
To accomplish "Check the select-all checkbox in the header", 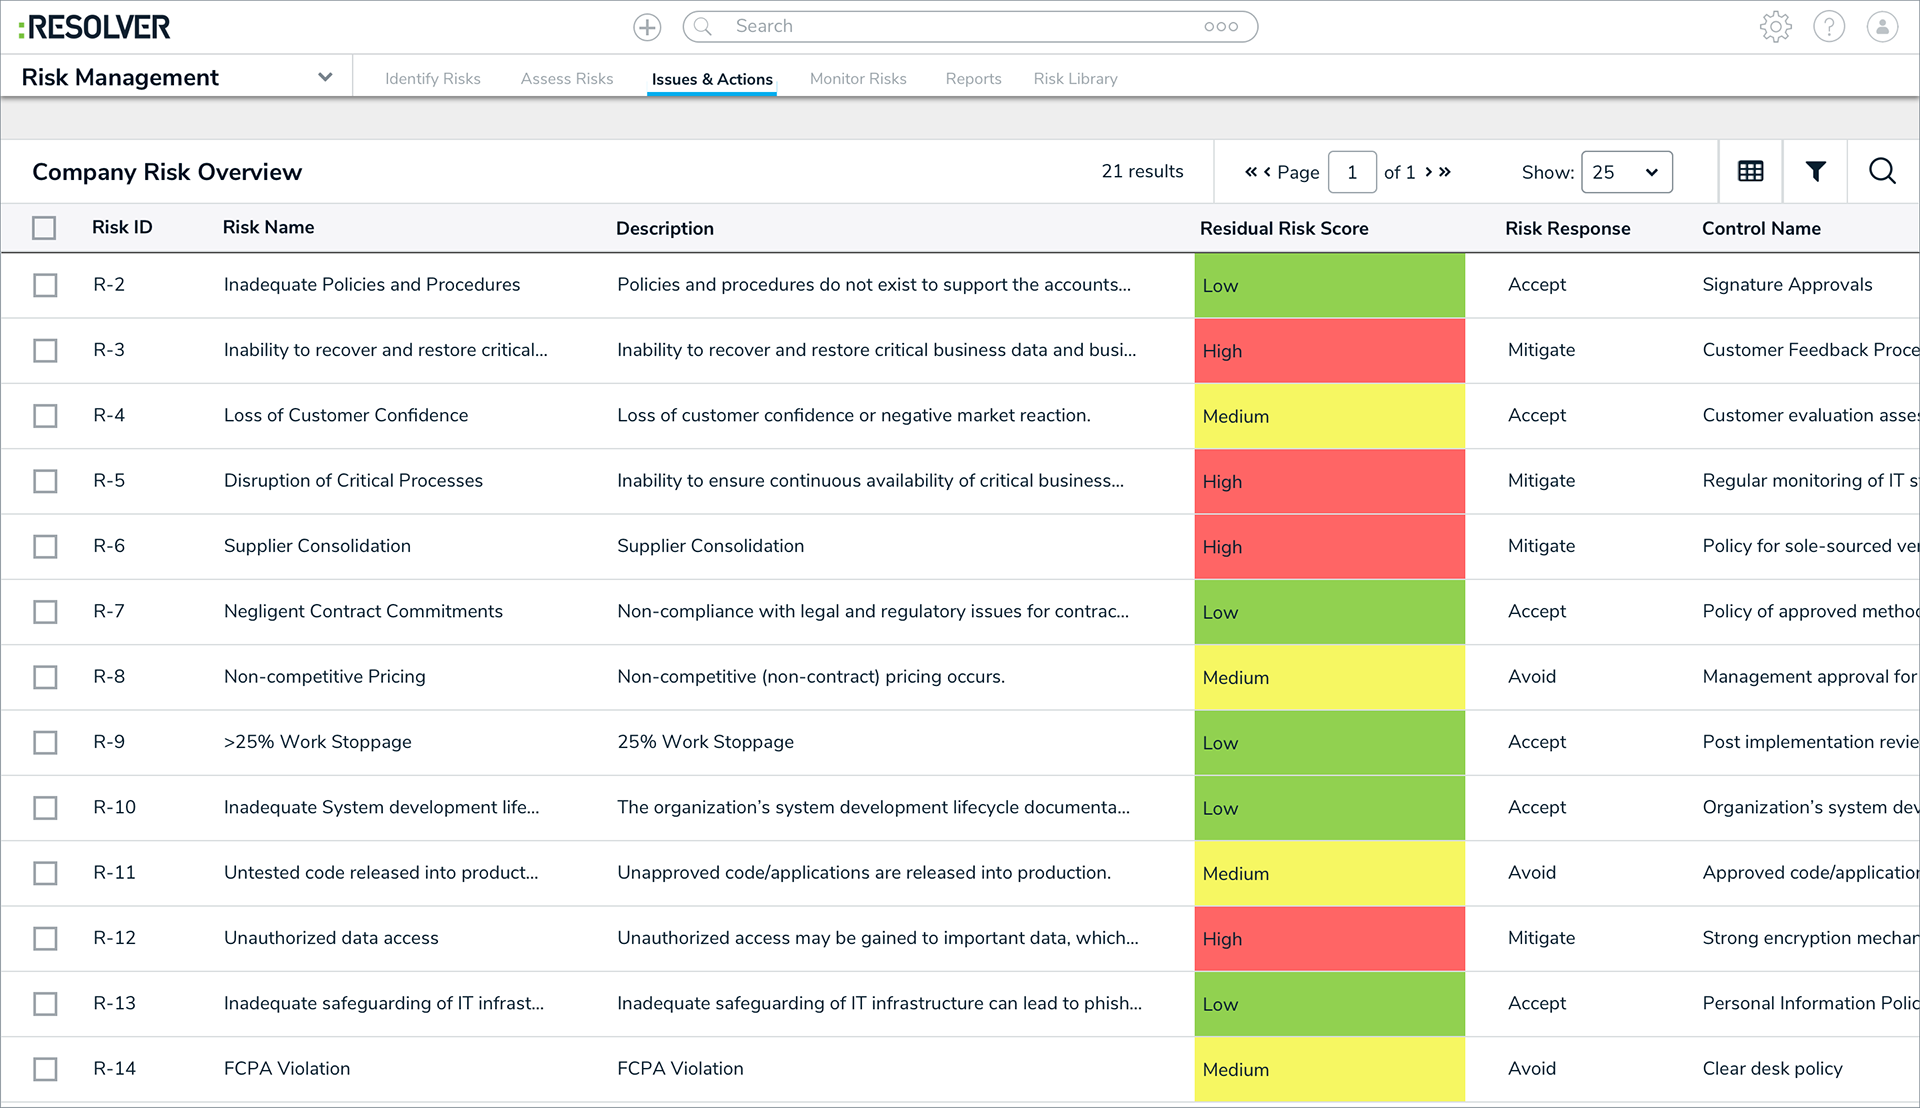I will 45,228.
